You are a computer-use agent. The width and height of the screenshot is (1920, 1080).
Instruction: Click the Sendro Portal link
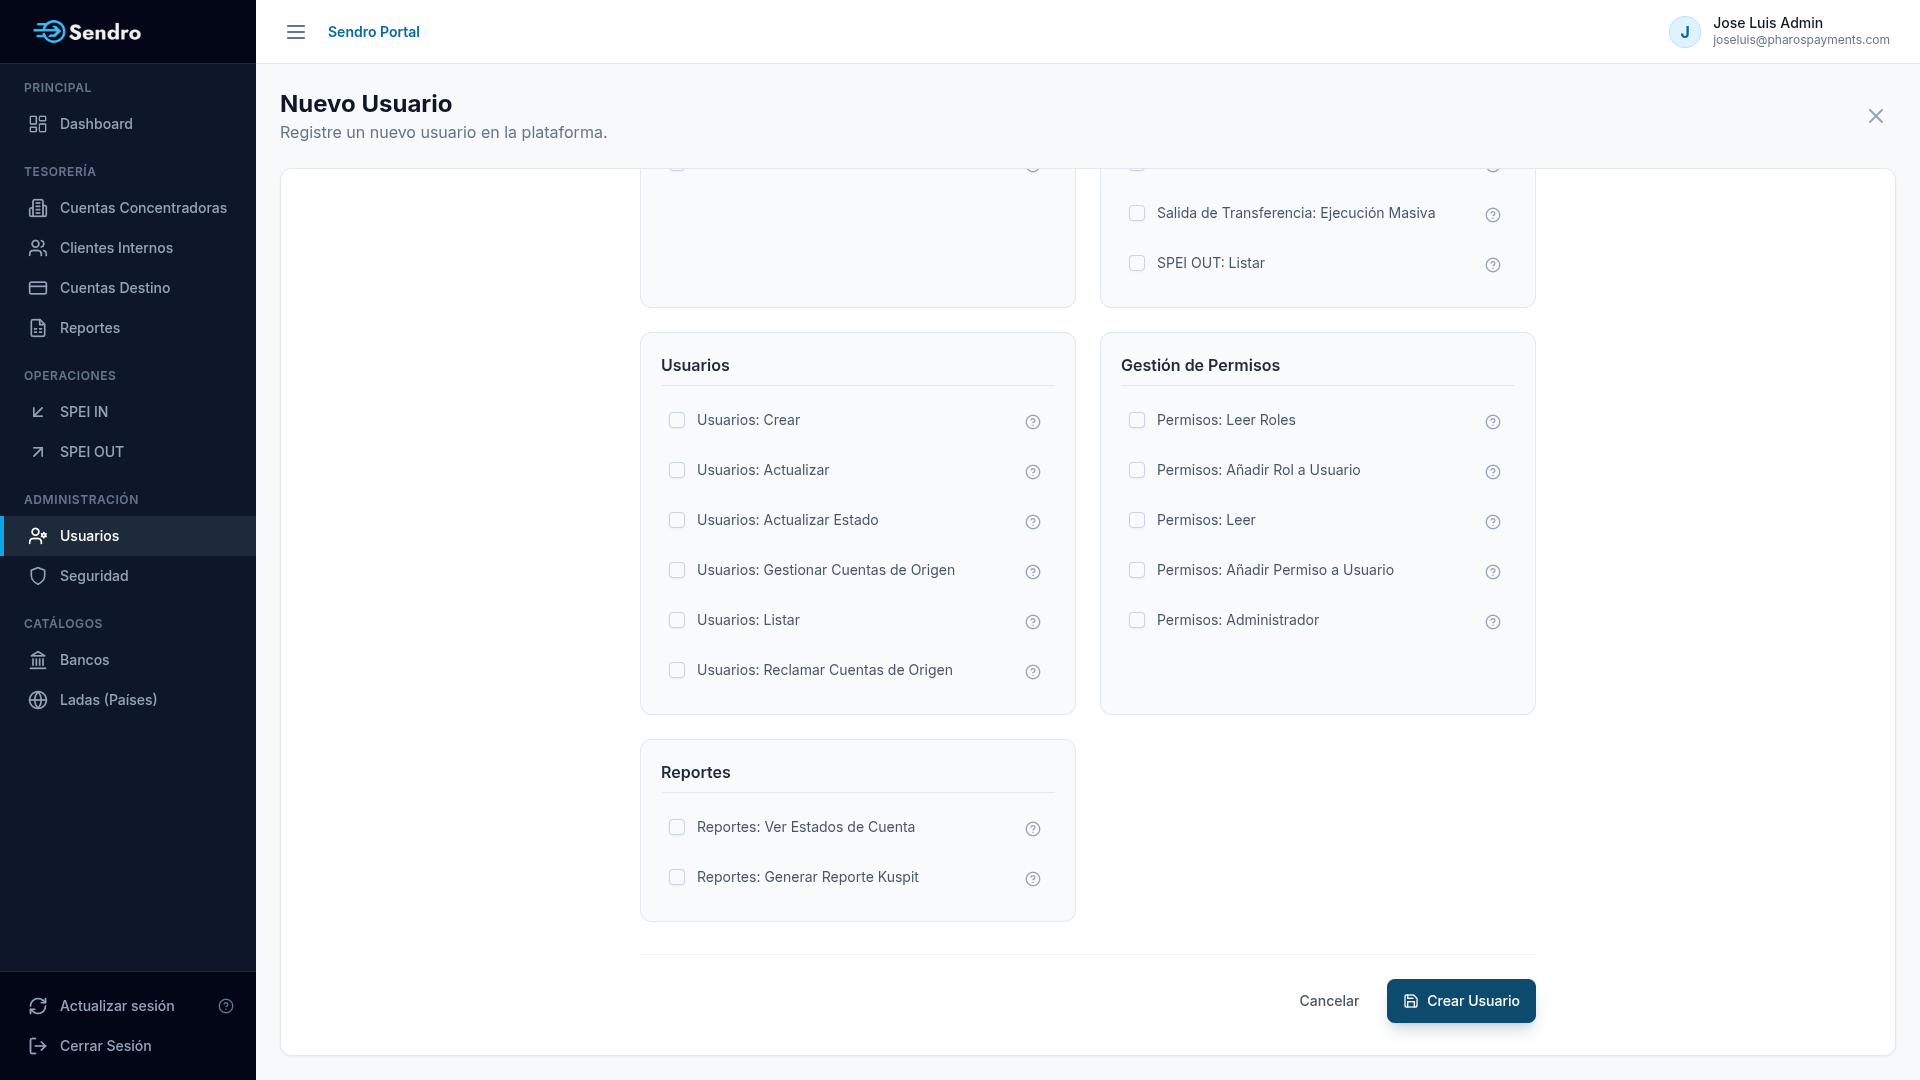click(x=374, y=32)
